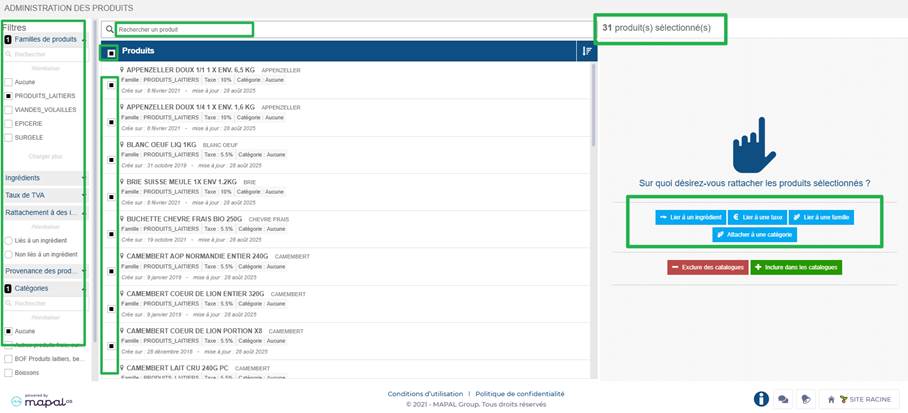Click the search magnifier icon
Image resolution: width=908 pixels, height=413 pixels.
(x=110, y=30)
